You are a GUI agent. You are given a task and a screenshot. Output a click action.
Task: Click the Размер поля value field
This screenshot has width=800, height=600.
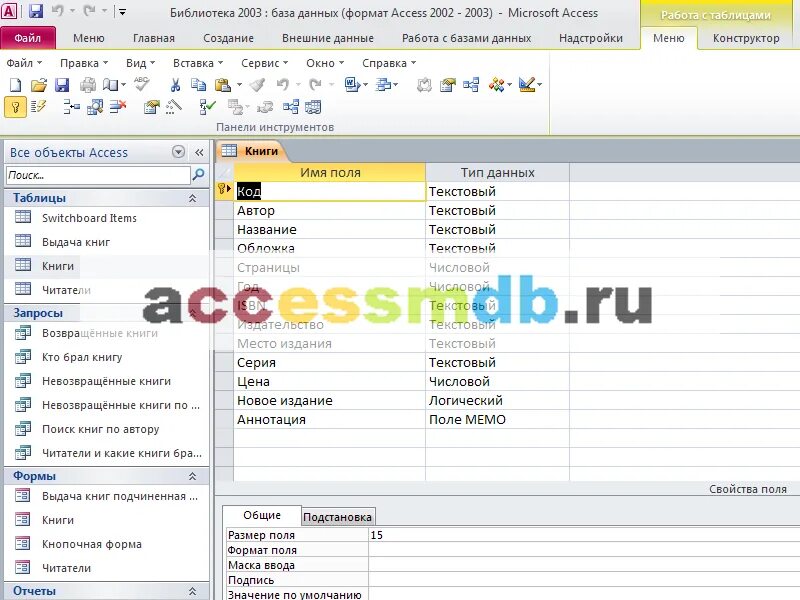[584, 535]
